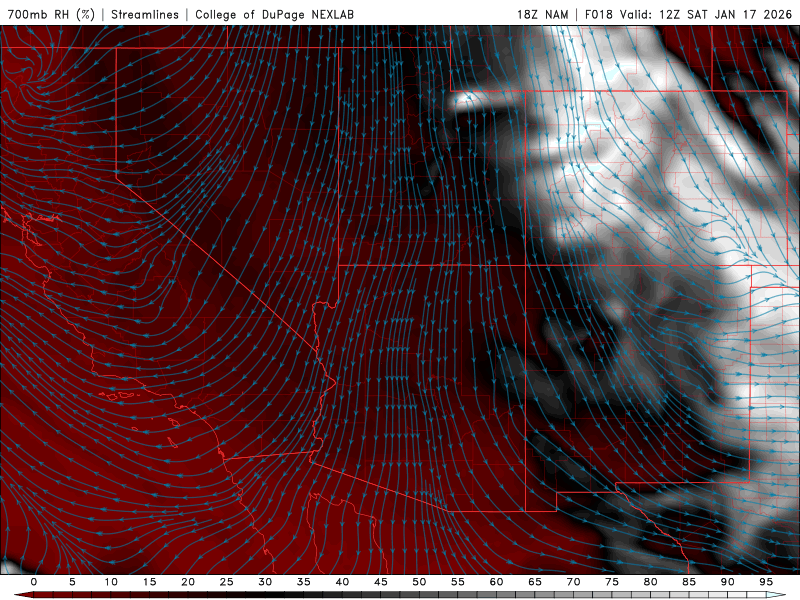This screenshot has width=800, height=600.
Task: Click the "College of DuPage NEXLAB" text
Action: [274, 14]
